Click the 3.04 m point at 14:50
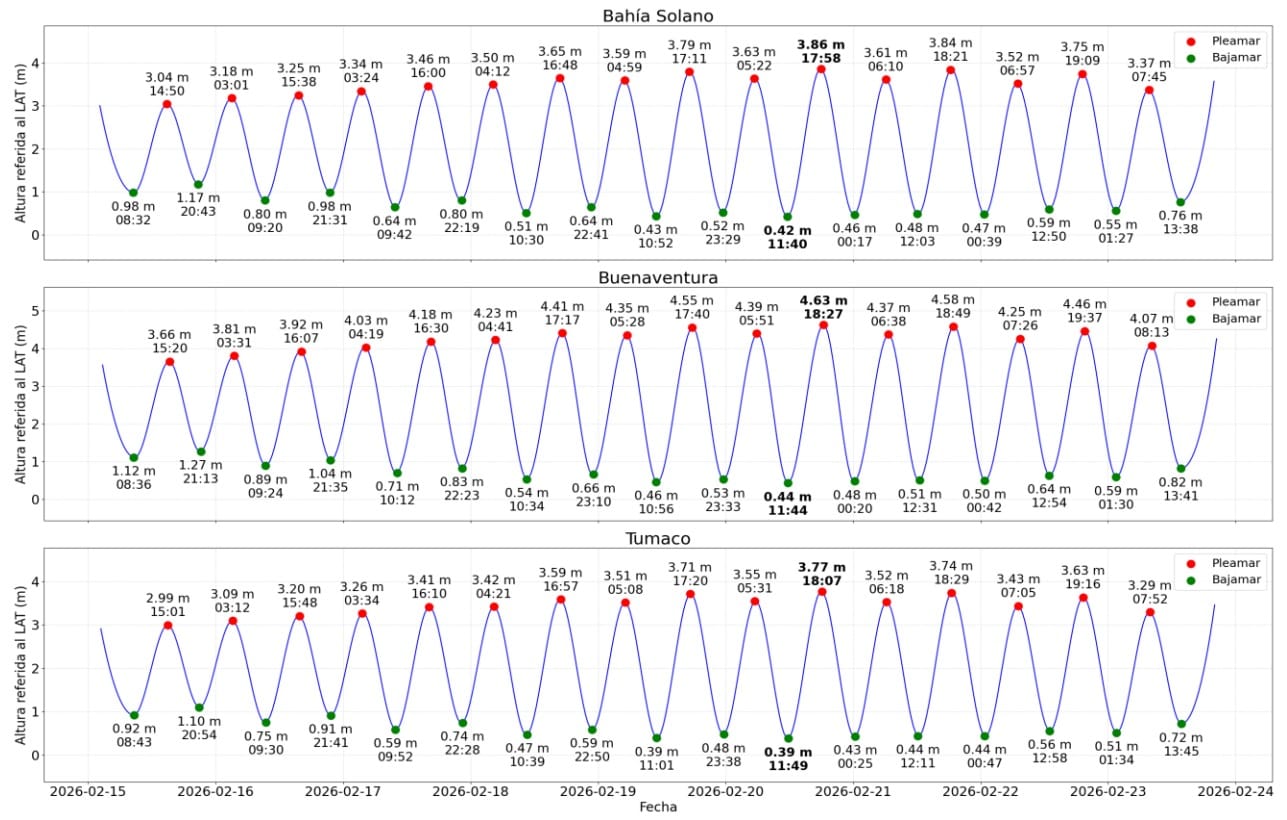The width and height of the screenshot is (1287, 820). [x=167, y=104]
